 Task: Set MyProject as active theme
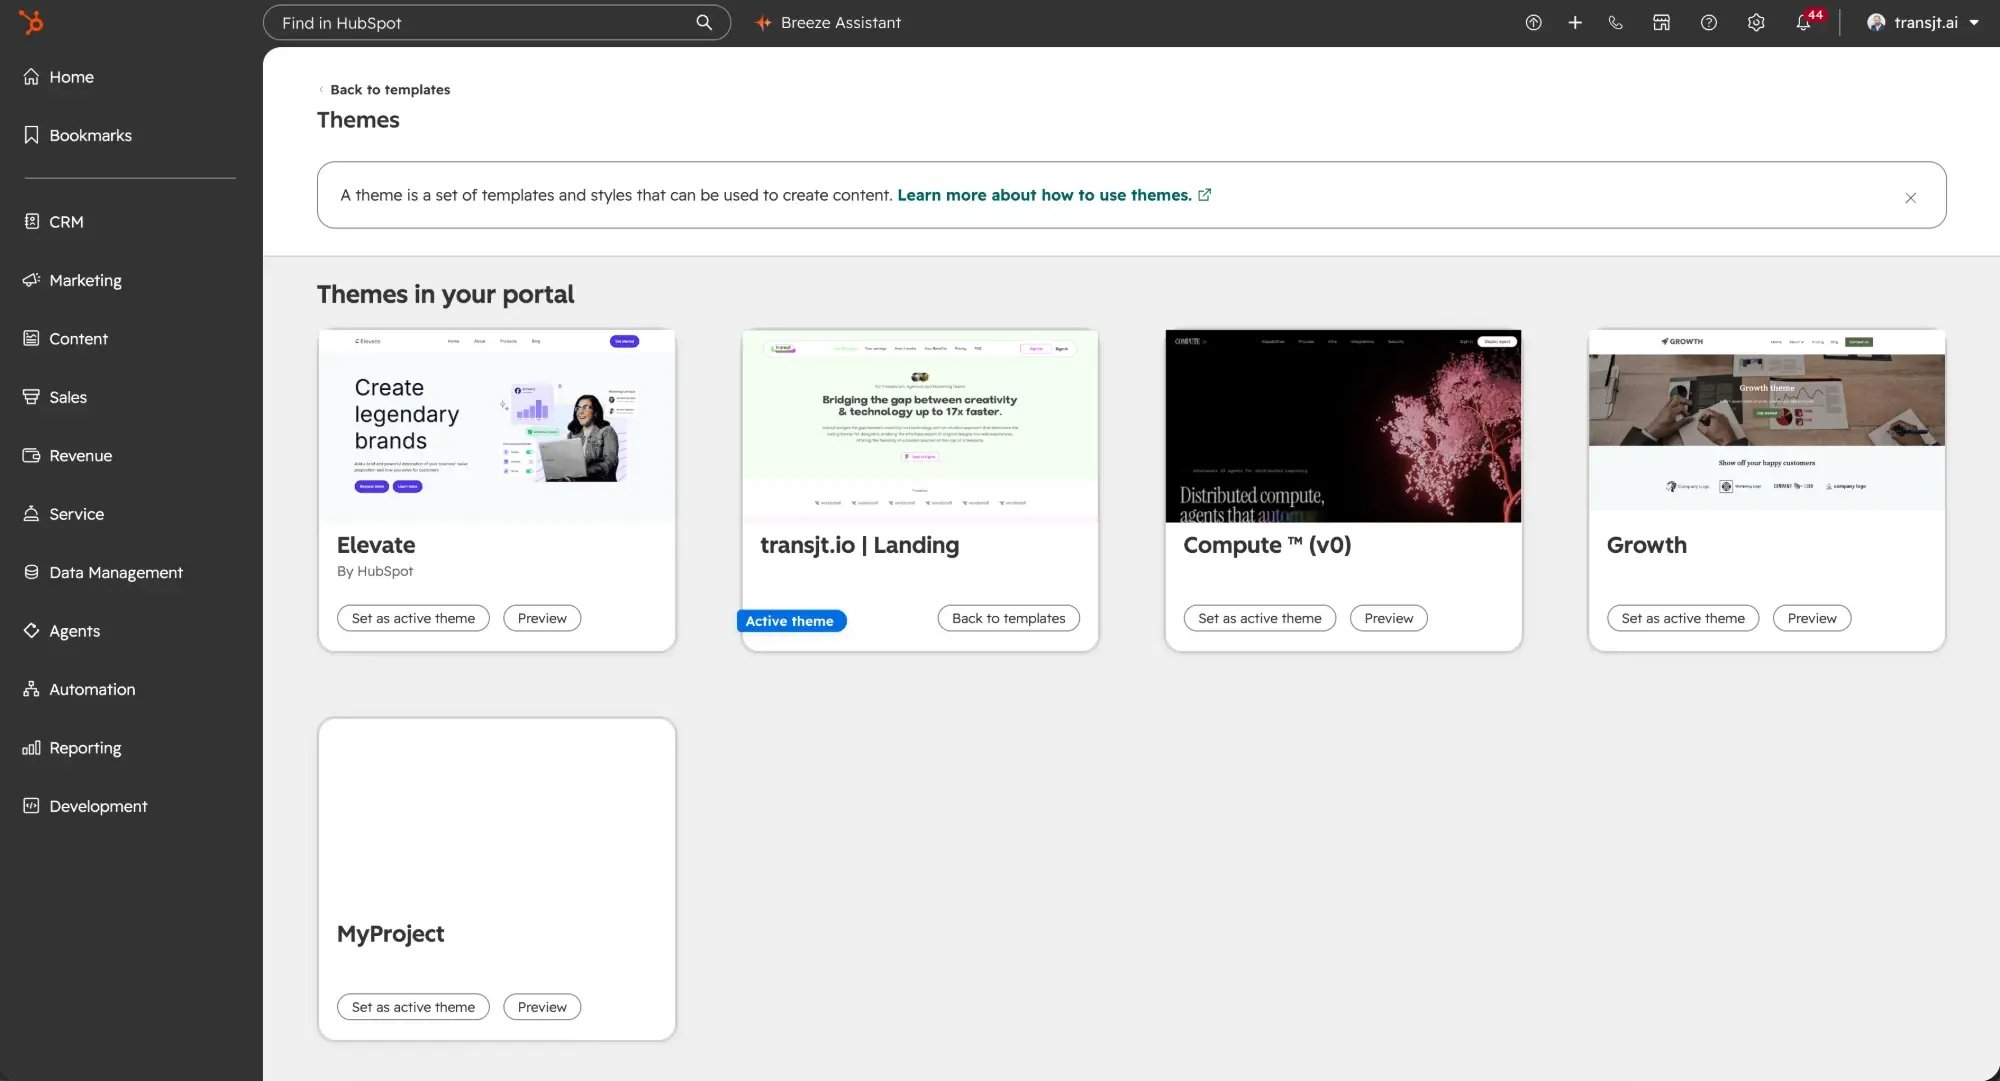point(413,1007)
